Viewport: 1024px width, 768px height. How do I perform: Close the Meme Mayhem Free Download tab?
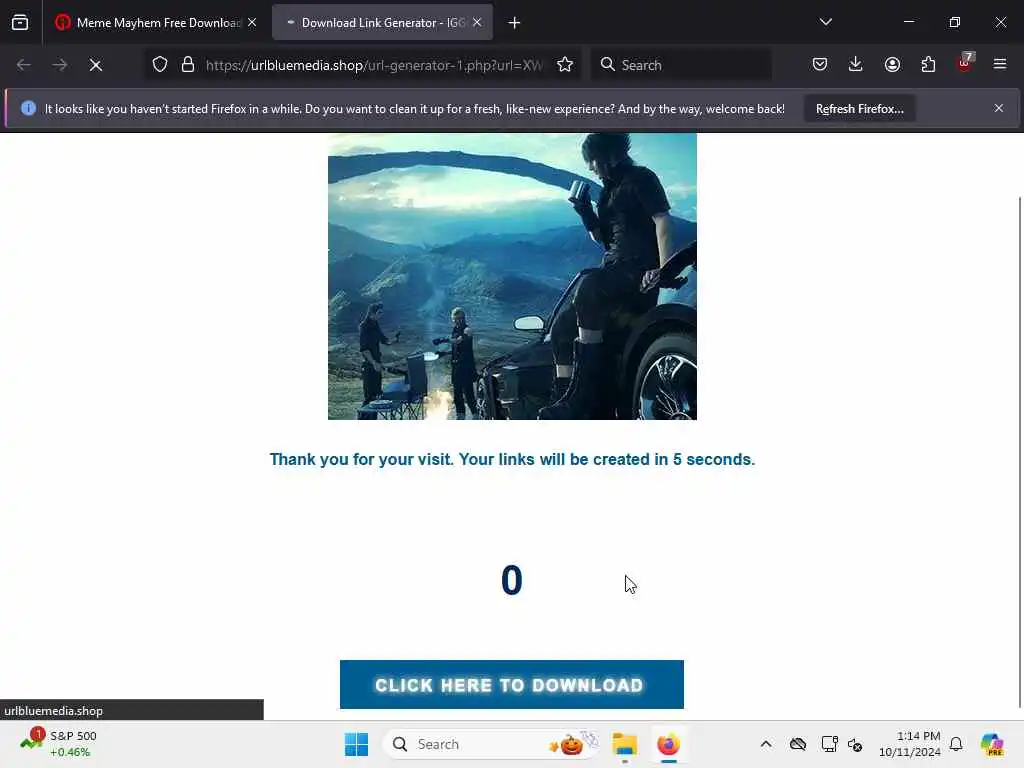252,22
